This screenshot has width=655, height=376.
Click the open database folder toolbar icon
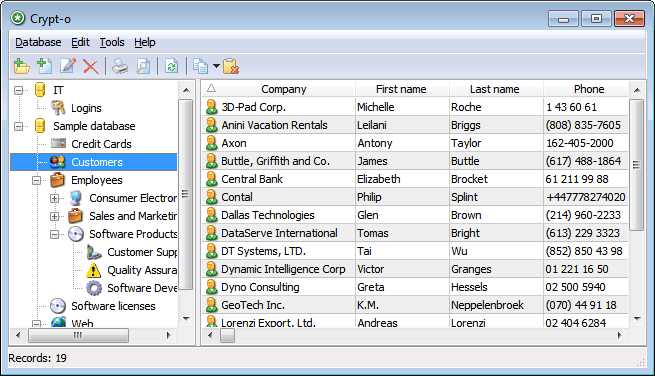[x=21, y=66]
